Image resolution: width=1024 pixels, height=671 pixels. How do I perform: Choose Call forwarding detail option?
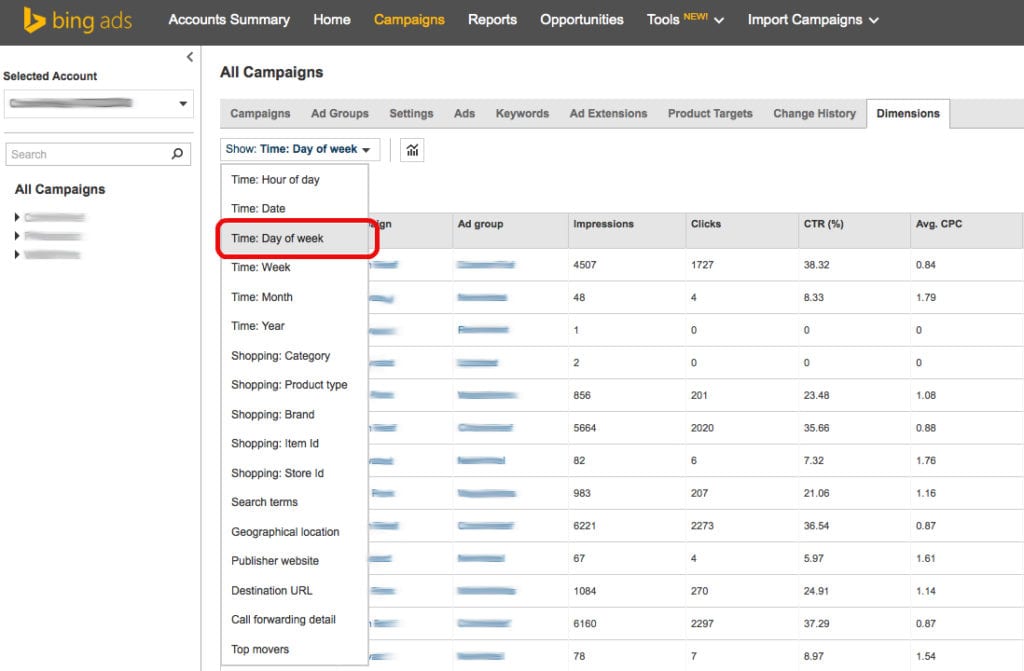click(295, 619)
